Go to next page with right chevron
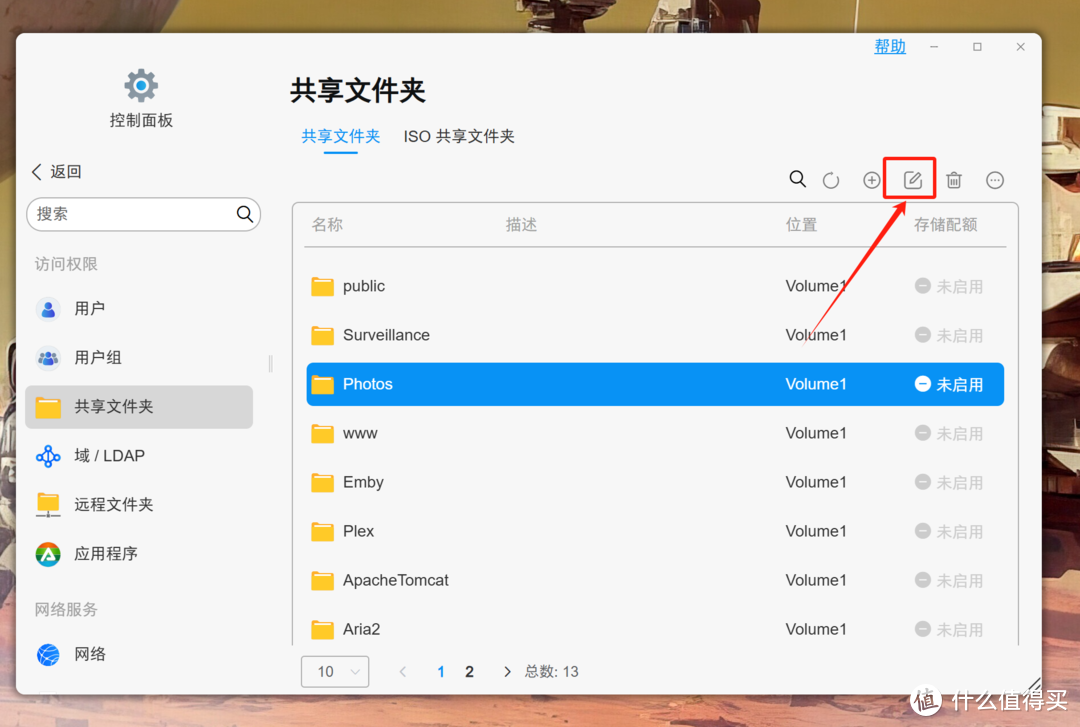Screen dimensions: 1080x727 click(507, 672)
